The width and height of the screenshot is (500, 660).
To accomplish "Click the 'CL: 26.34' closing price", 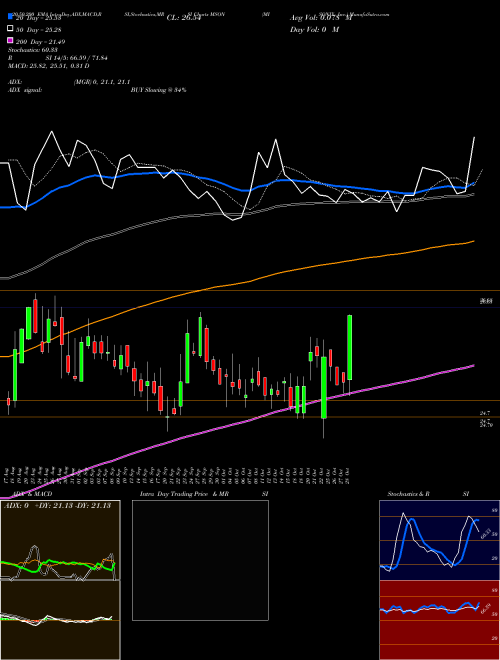I will 186,18.
